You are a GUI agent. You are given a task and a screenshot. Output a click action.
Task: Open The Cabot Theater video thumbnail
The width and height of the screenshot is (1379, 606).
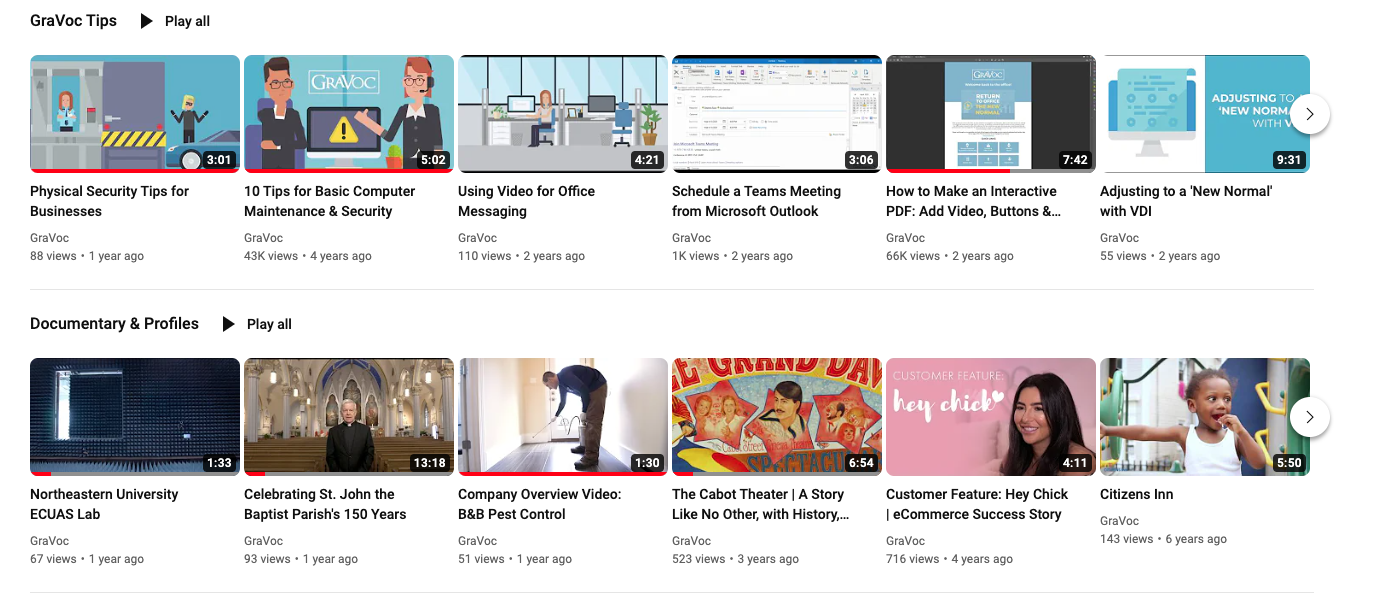point(777,417)
